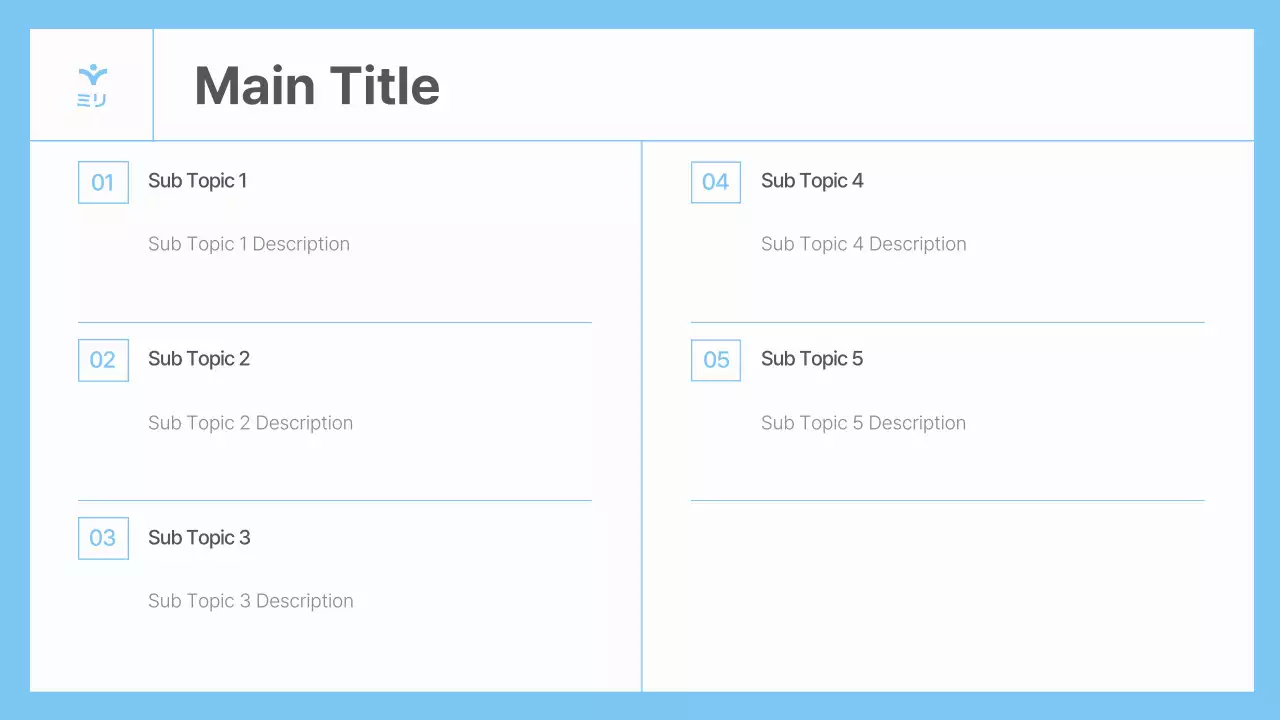The width and height of the screenshot is (1280, 720).
Task: Click the 01 number box
Action: coord(103,182)
